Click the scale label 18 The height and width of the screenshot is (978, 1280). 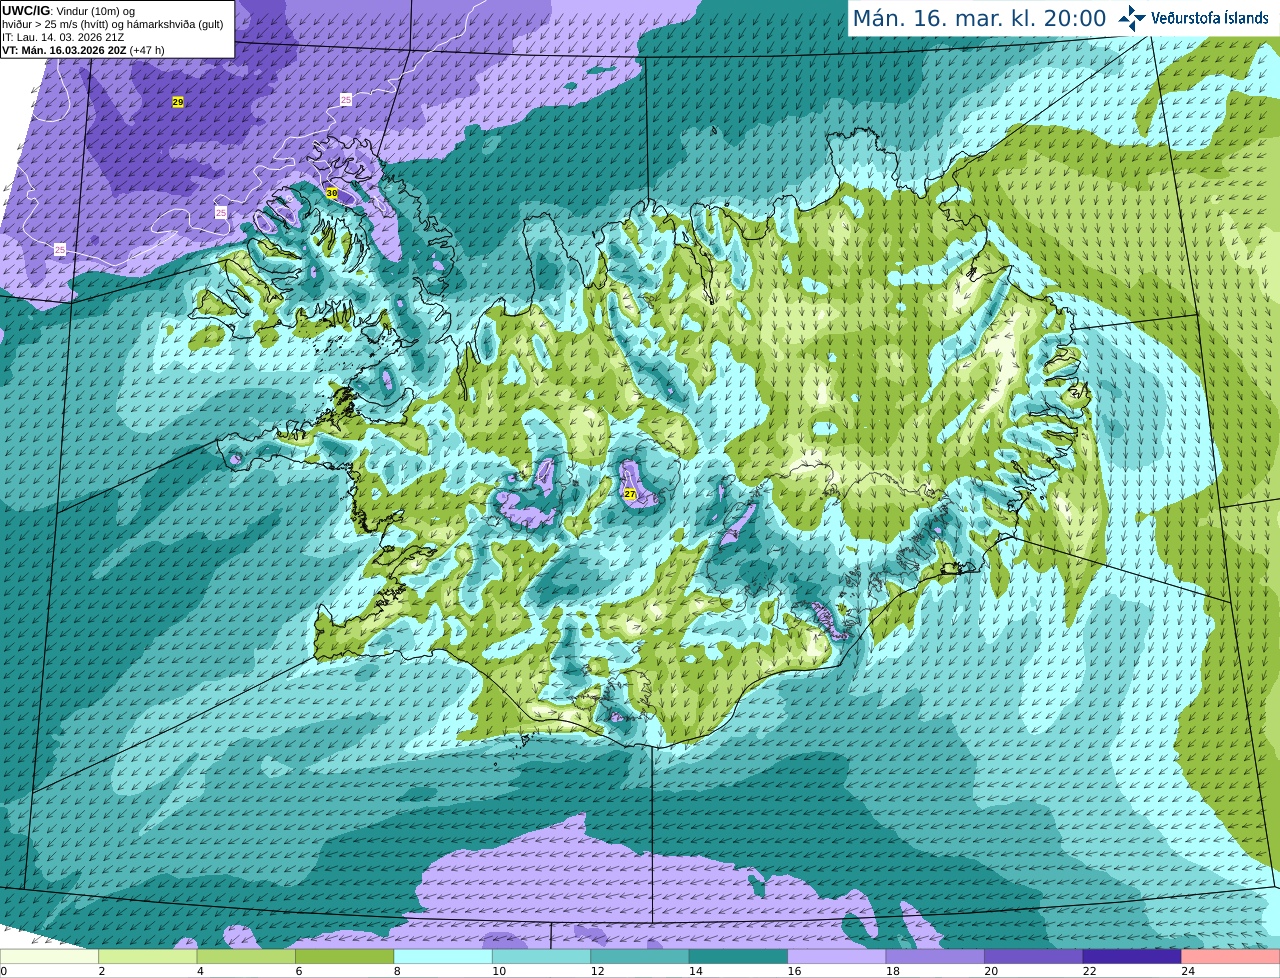(x=892, y=971)
